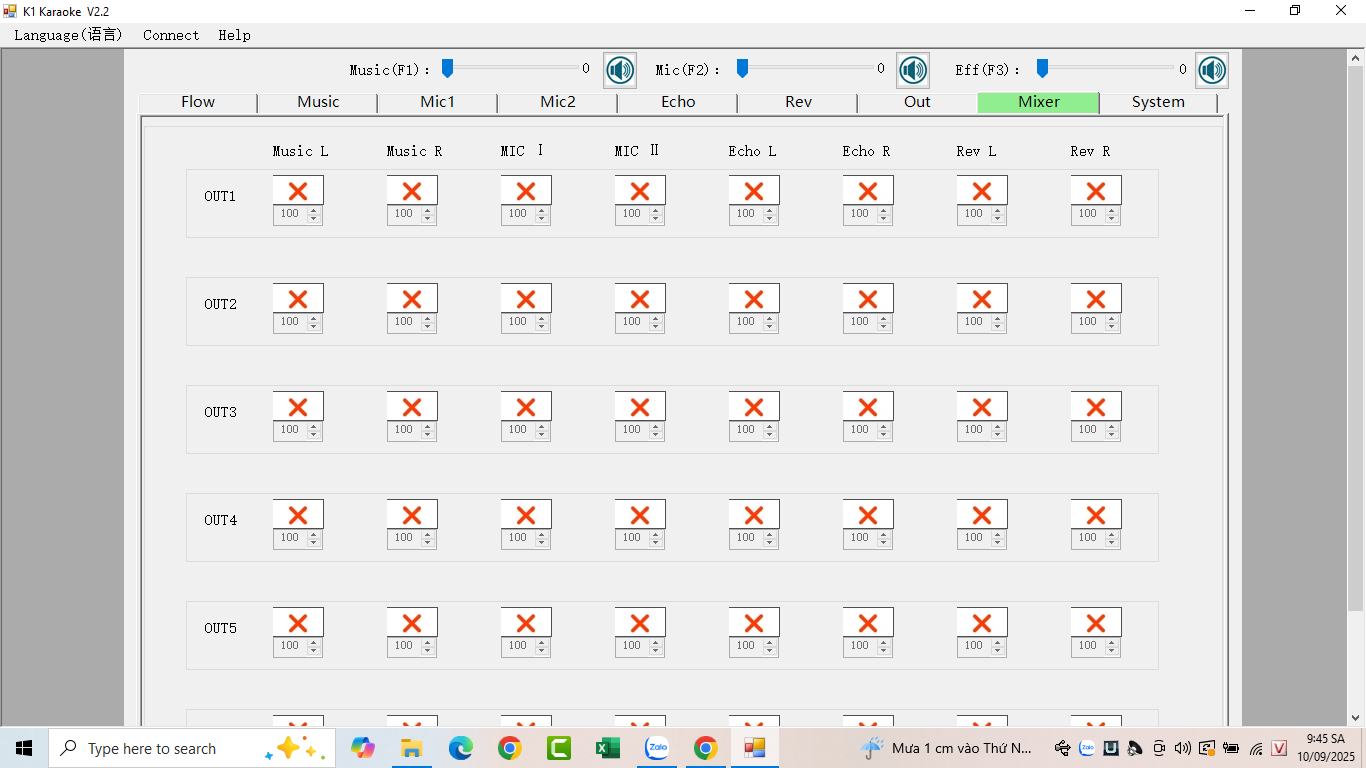
Task: Click the Music (F1) volume slider handle
Action: (448, 68)
